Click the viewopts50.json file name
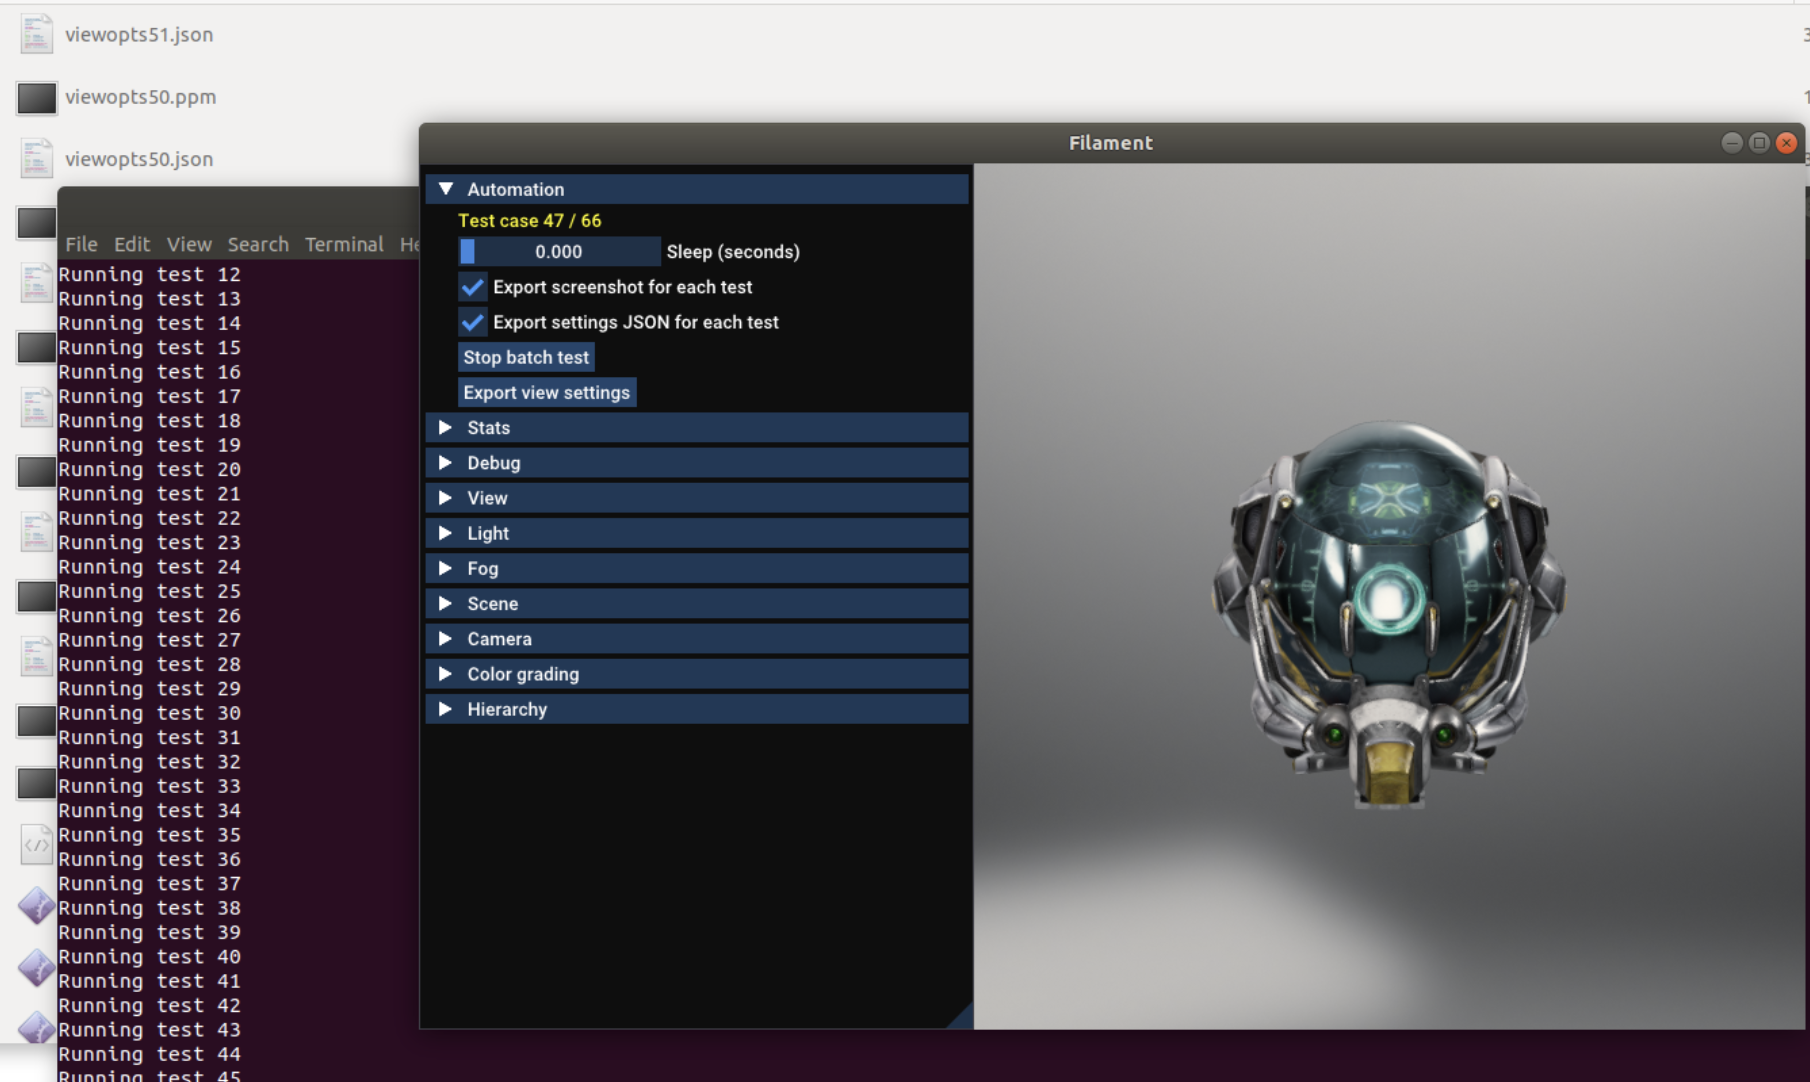The image size is (1810, 1082). pos(139,159)
